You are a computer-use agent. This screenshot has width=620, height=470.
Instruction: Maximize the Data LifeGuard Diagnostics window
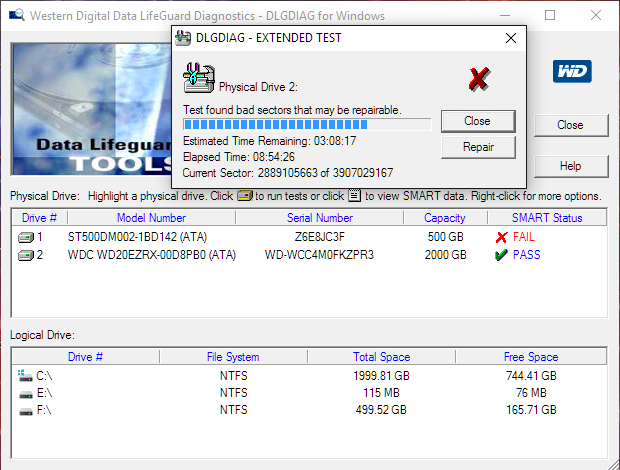pos(550,15)
